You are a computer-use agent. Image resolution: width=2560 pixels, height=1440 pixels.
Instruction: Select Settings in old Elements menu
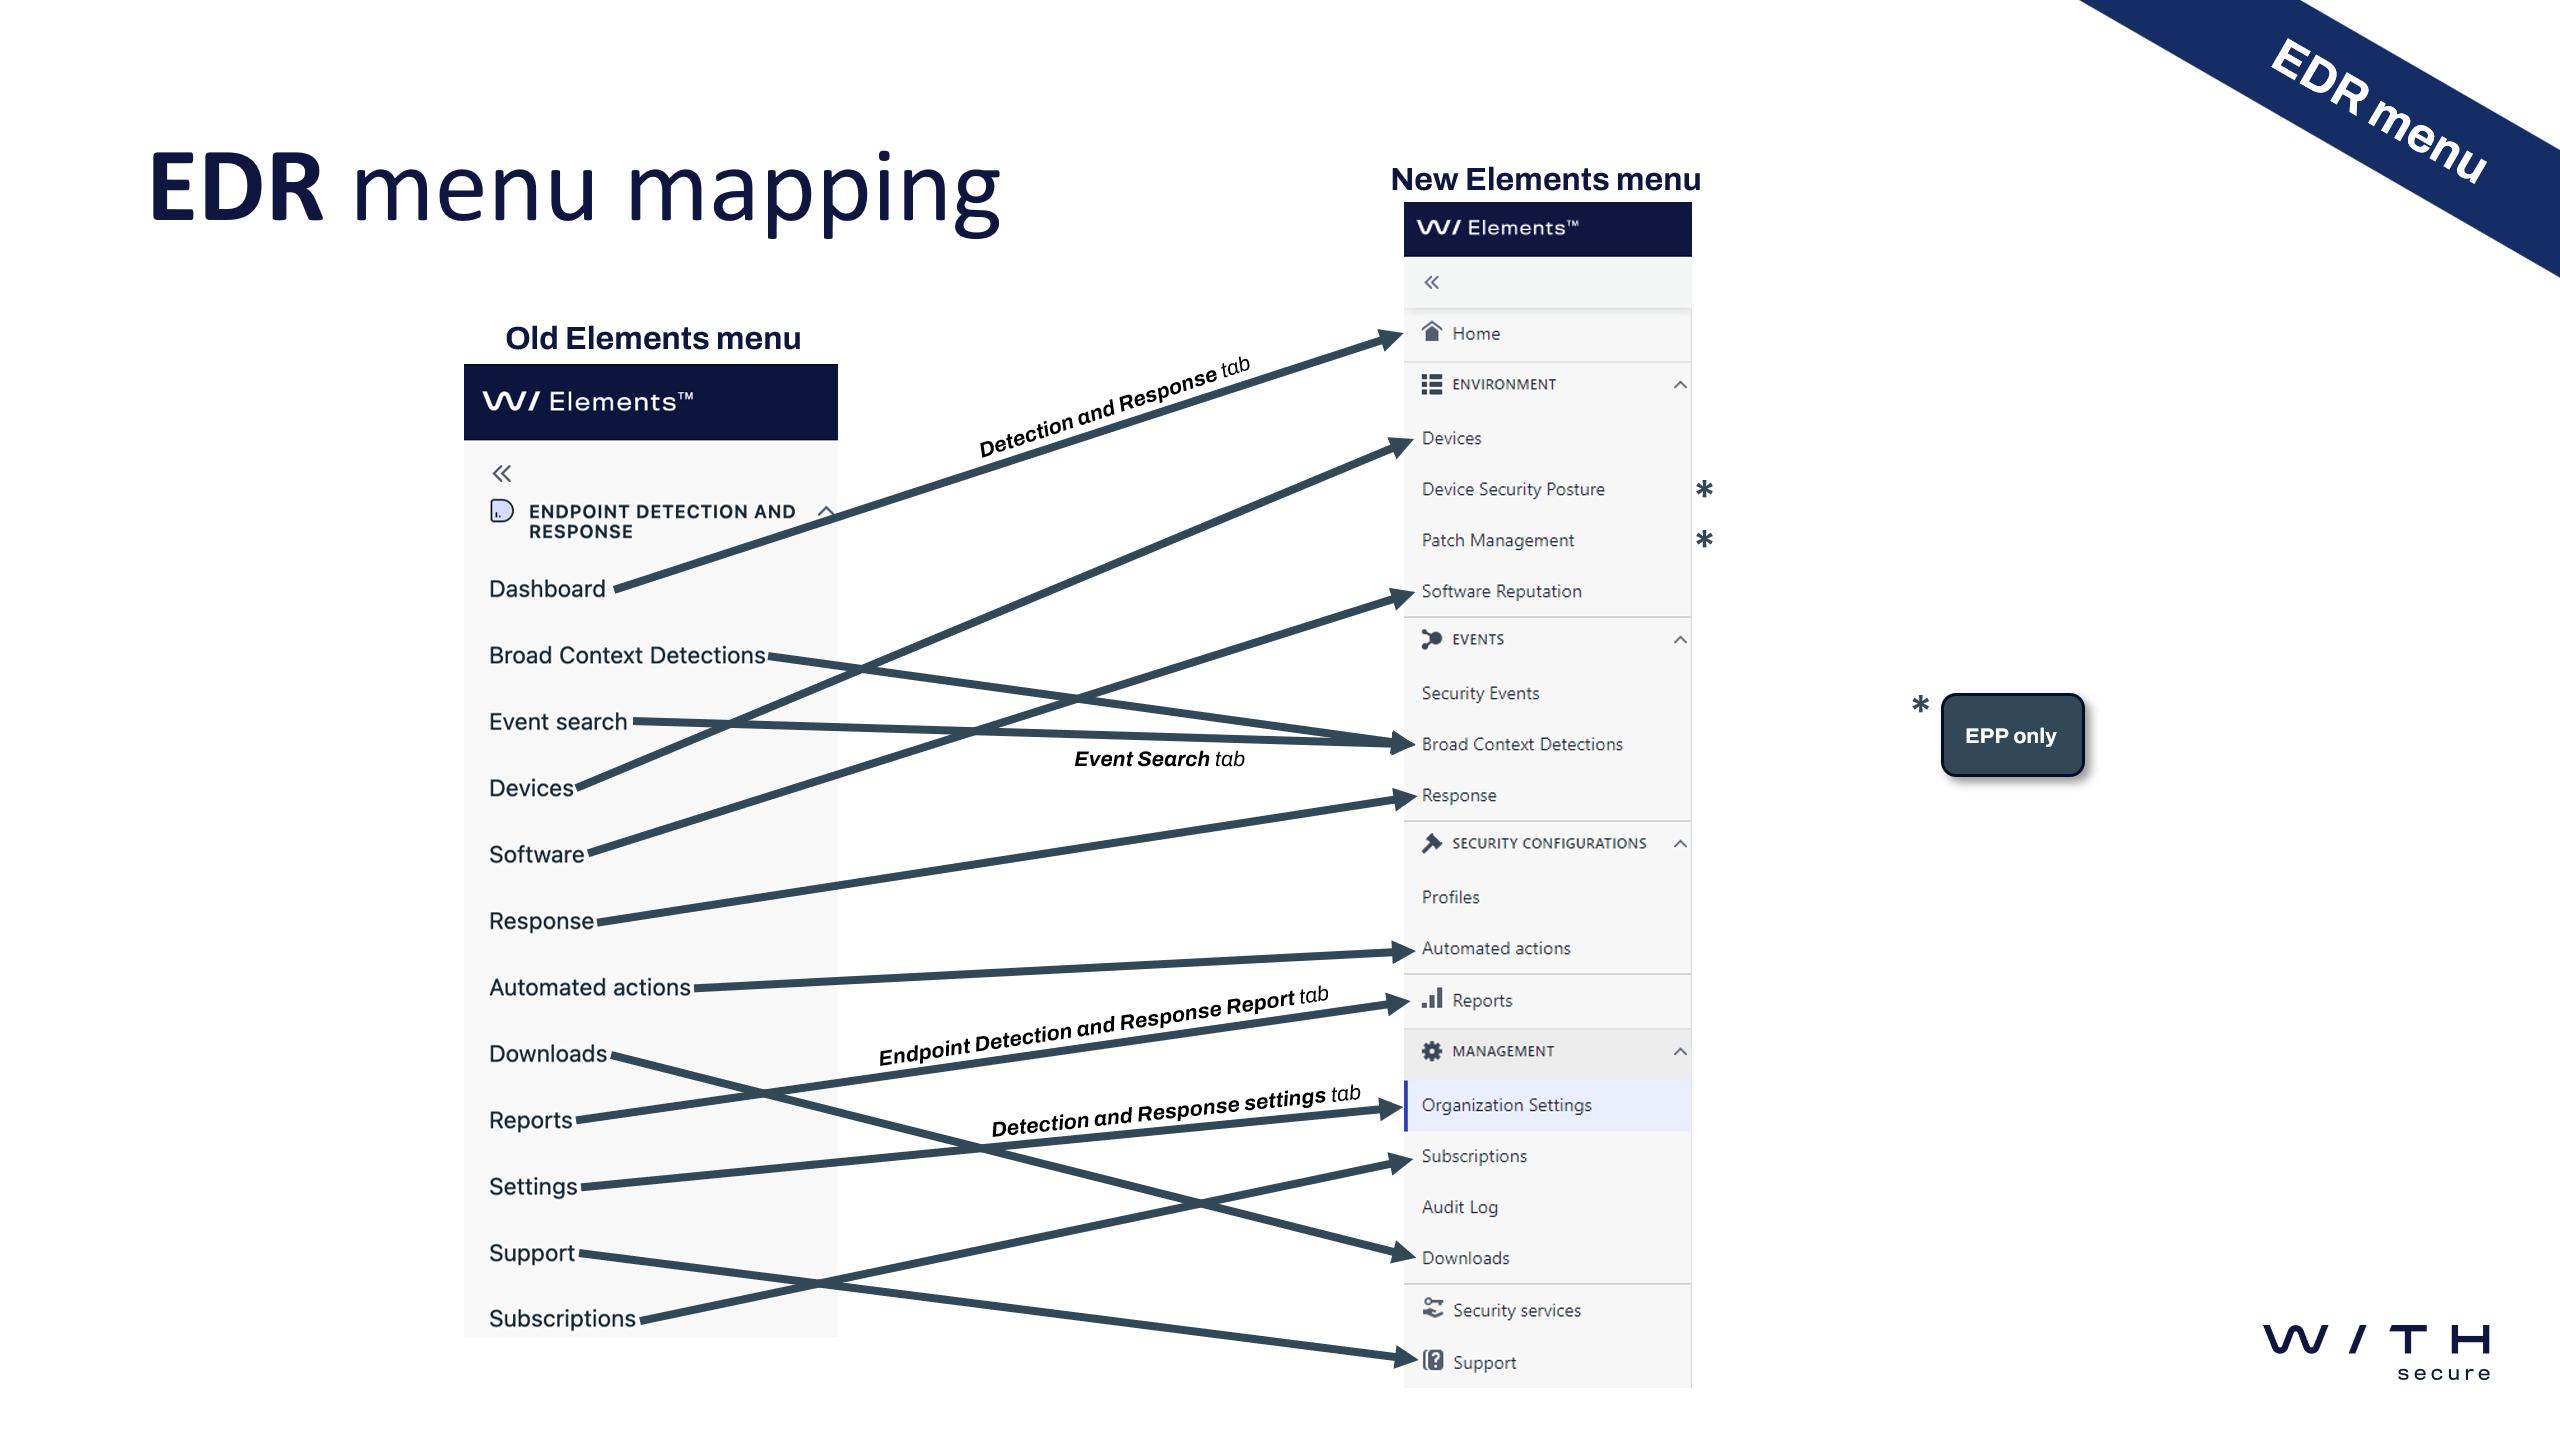(x=533, y=1187)
